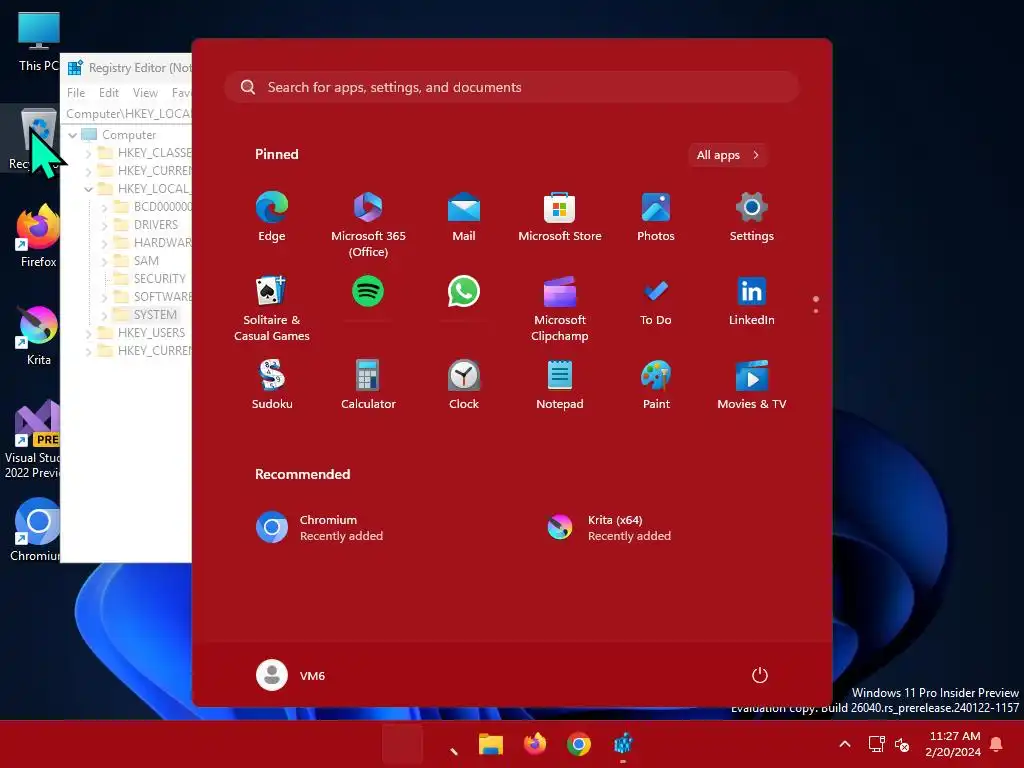This screenshot has width=1024, height=768.
Task: Select Chromium desktop shortcut
Action: pos(37,530)
